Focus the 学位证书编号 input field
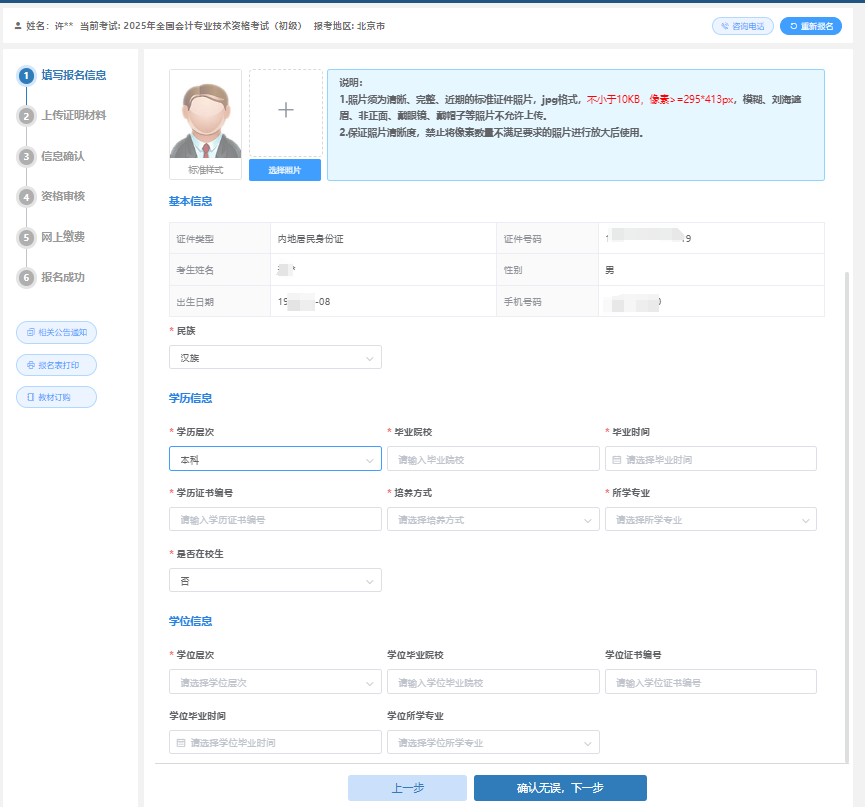 [711, 682]
